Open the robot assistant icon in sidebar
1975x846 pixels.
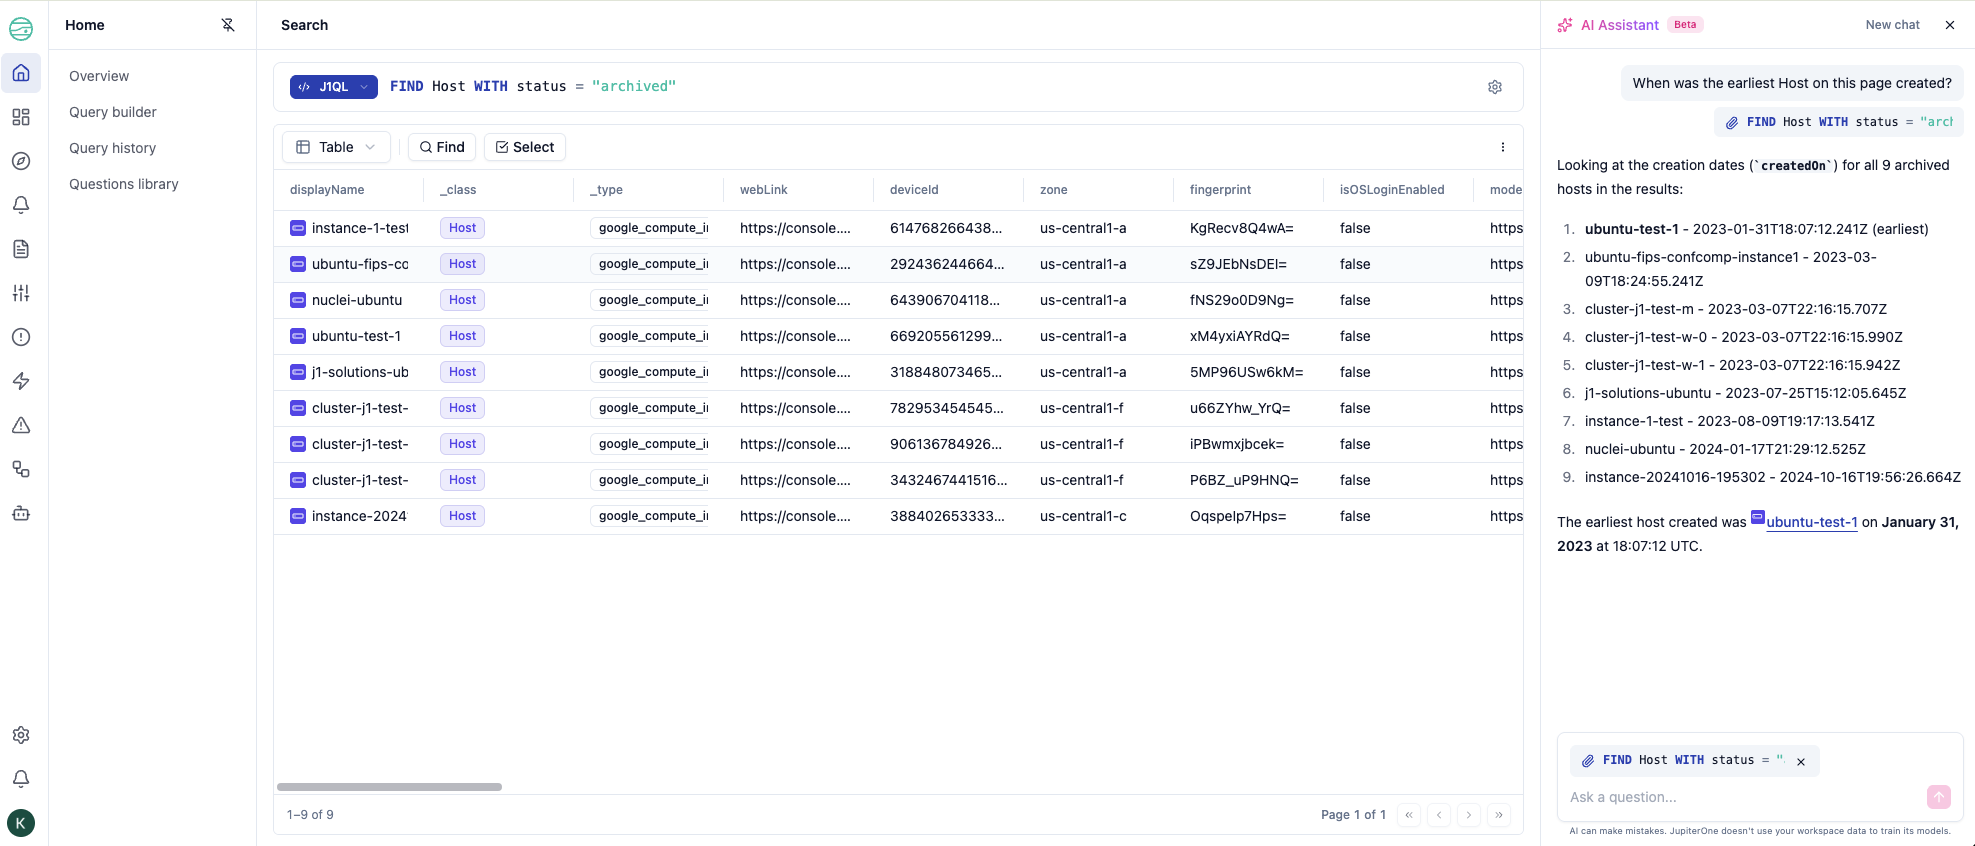pyautogui.click(x=21, y=513)
